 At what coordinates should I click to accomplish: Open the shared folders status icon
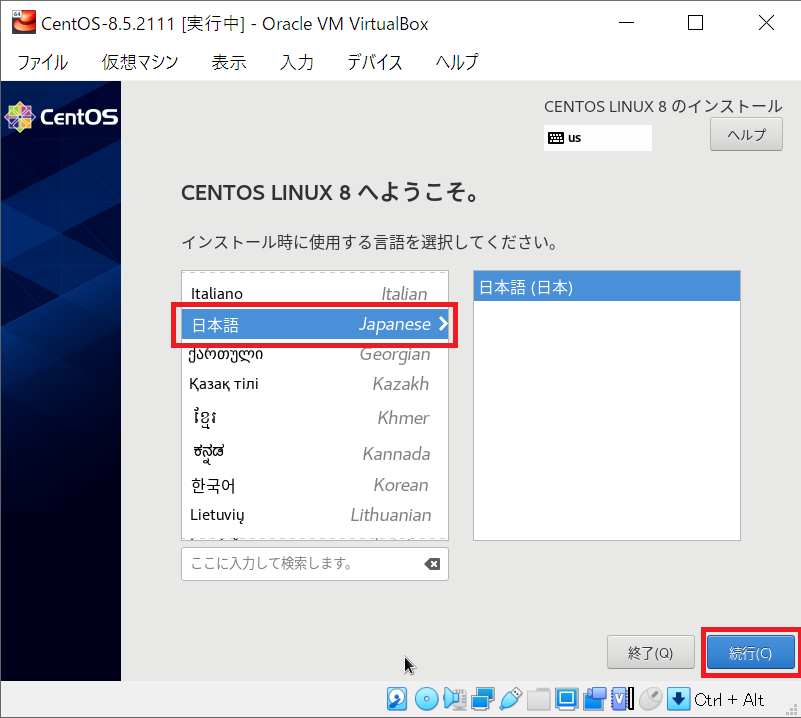coord(536,698)
